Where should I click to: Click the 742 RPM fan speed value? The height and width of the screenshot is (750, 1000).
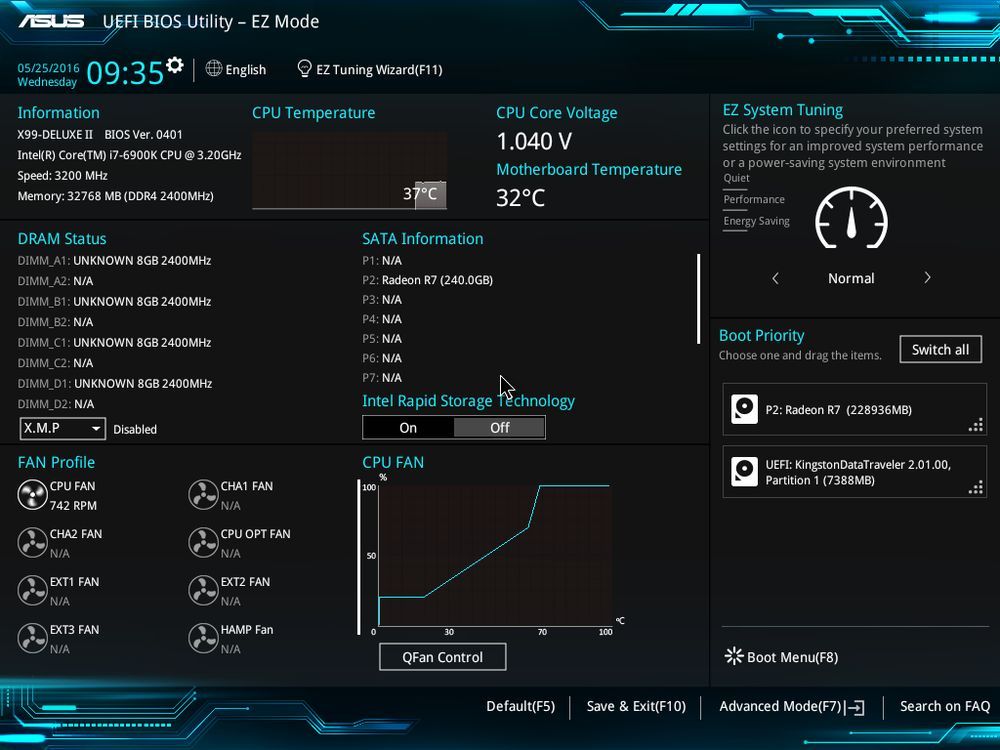coord(73,505)
